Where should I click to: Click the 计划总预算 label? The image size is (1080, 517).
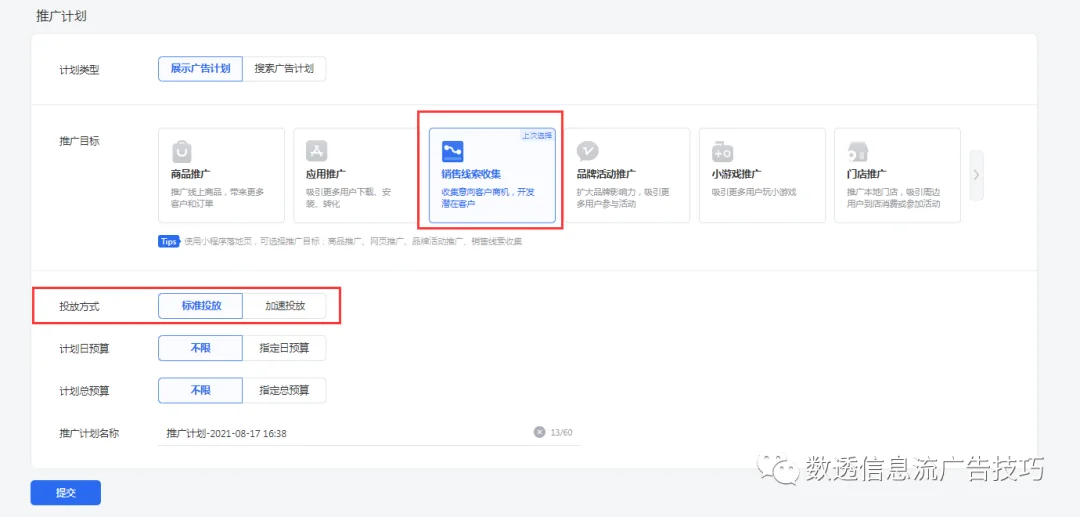coord(84,391)
